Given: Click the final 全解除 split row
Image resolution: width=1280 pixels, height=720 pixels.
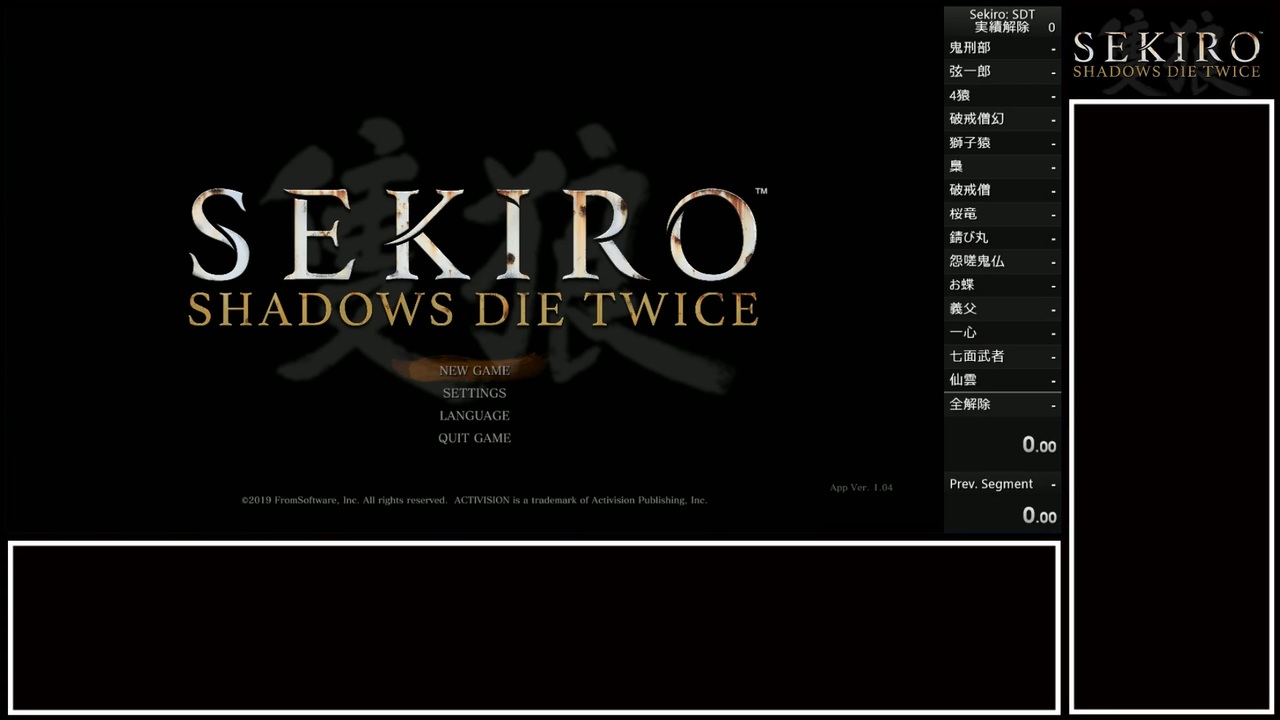Looking at the screenshot, I should (1002, 405).
